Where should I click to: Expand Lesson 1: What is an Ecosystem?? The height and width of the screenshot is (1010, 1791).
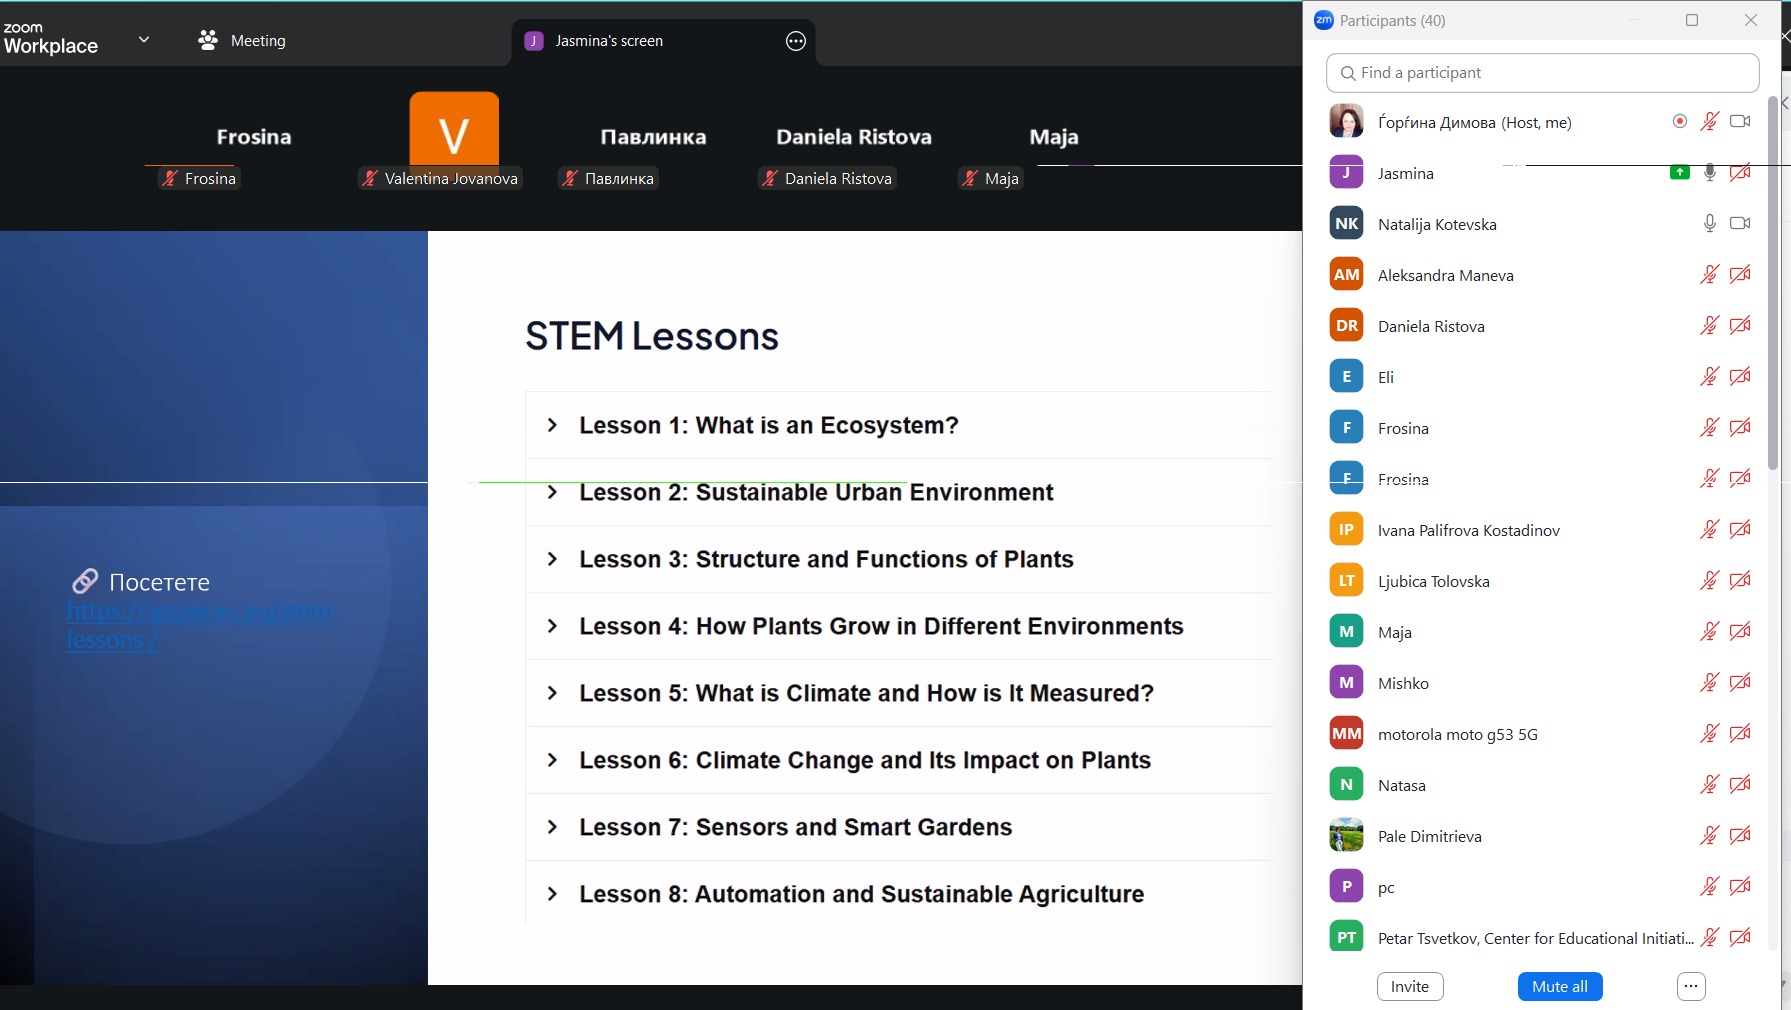click(552, 426)
